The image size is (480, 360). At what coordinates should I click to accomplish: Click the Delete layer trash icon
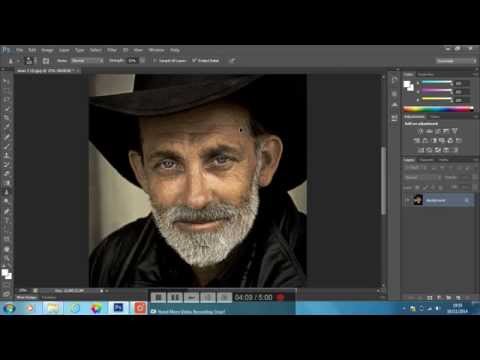[x=467, y=297]
